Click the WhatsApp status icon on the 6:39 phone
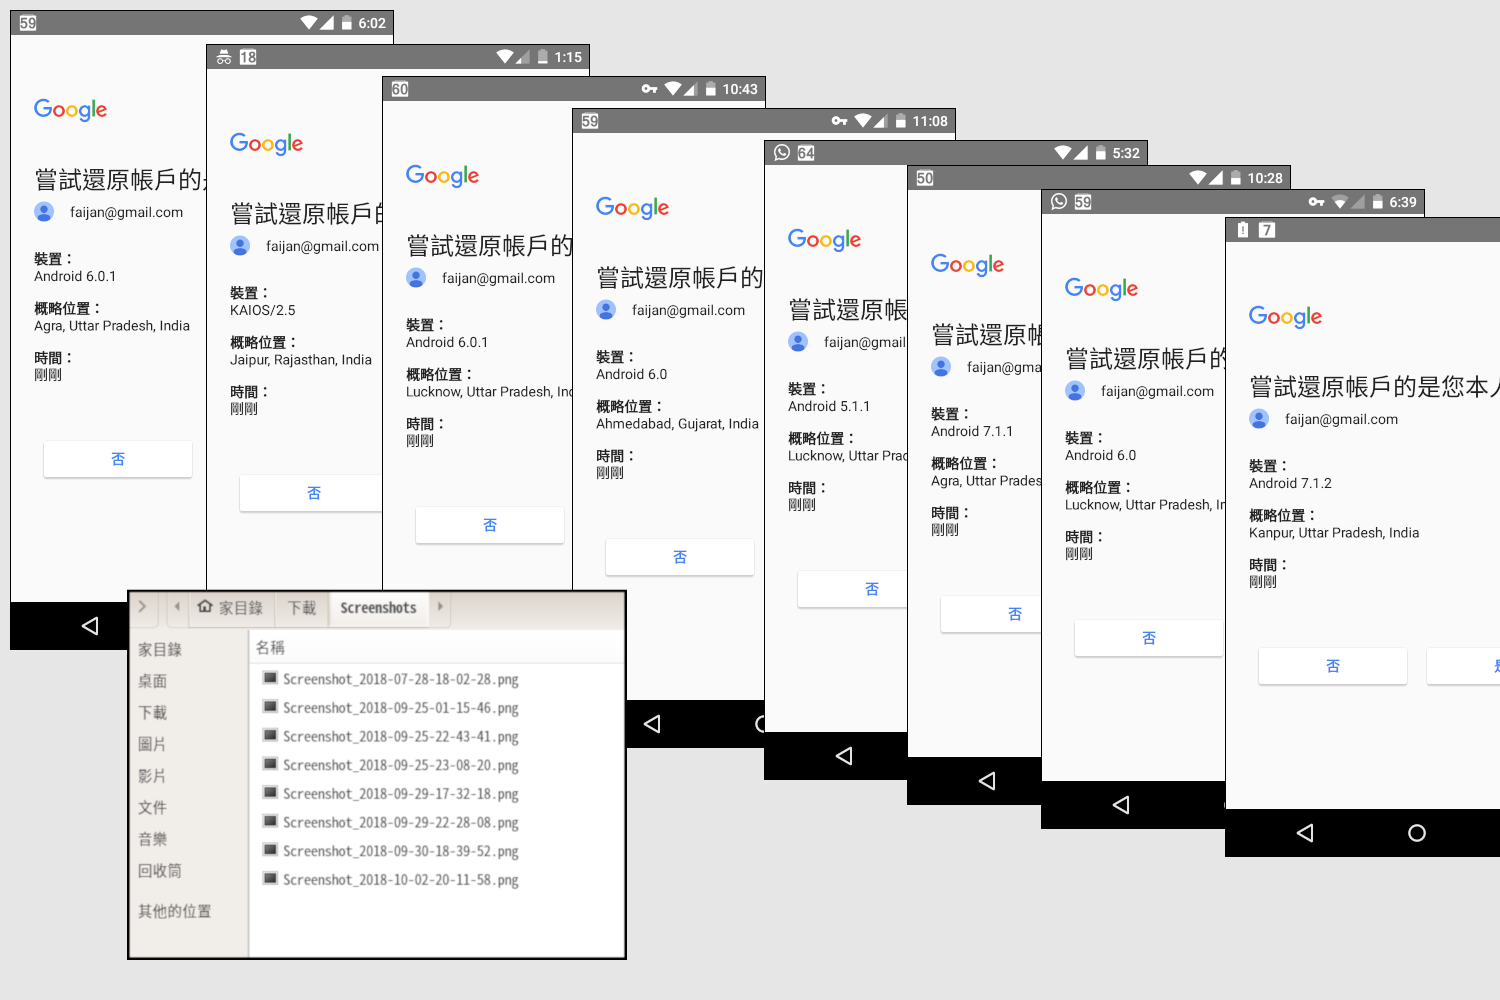 [1059, 202]
